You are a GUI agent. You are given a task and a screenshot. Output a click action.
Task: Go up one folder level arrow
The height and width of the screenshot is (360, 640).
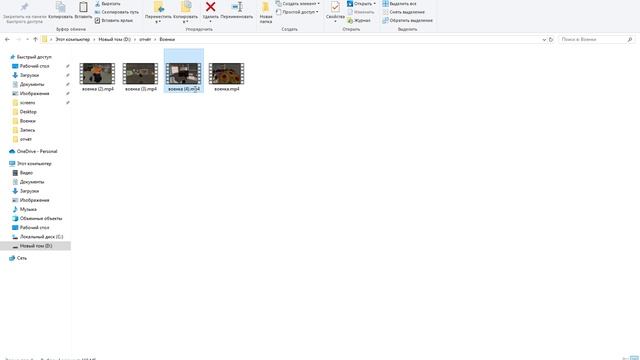click(x=36, y=40)
